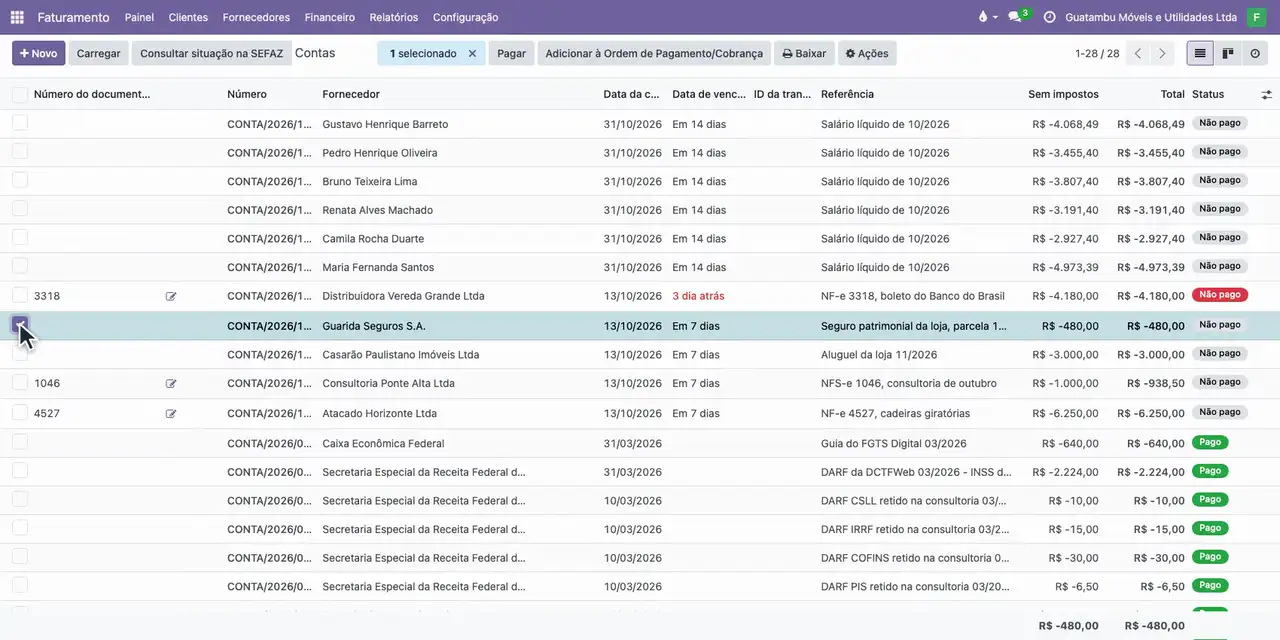
Task: Open the Clientes menu
Action: [x=188, y=17]
